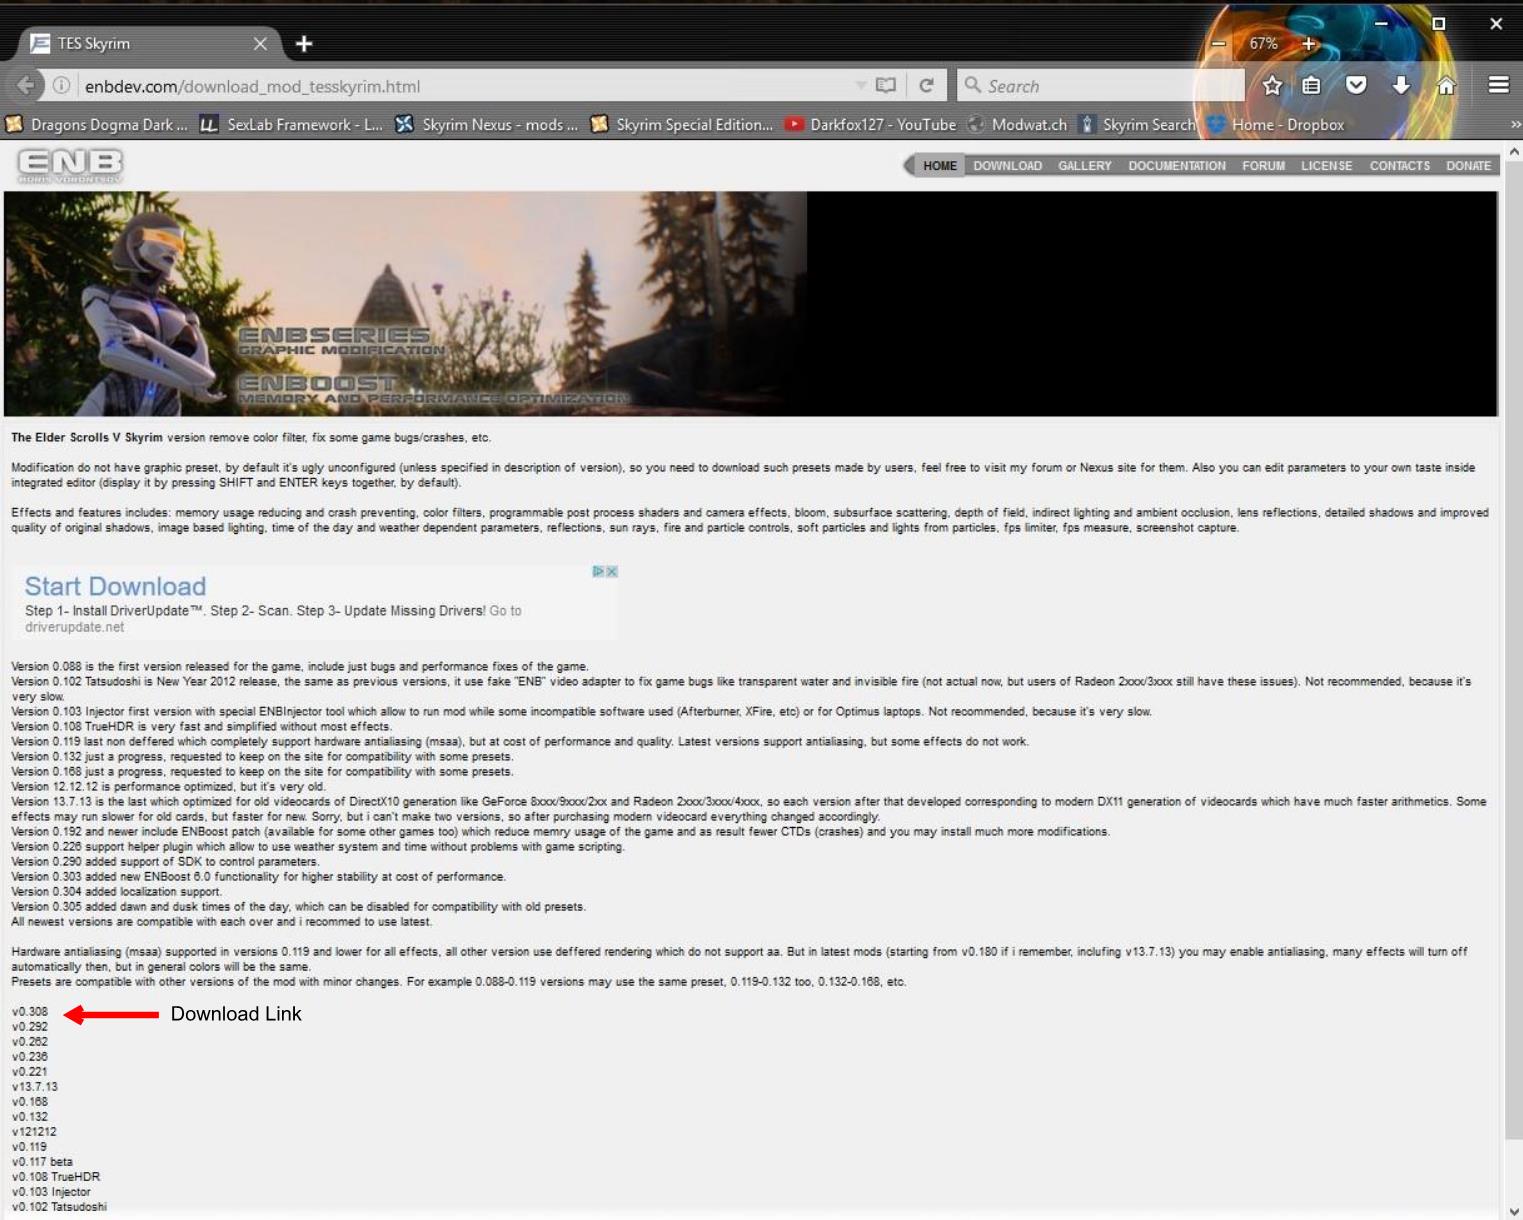This screenshot has width=1523, height=1220.
Task: Go to HOME in the site menu
Action: point(940,166)
